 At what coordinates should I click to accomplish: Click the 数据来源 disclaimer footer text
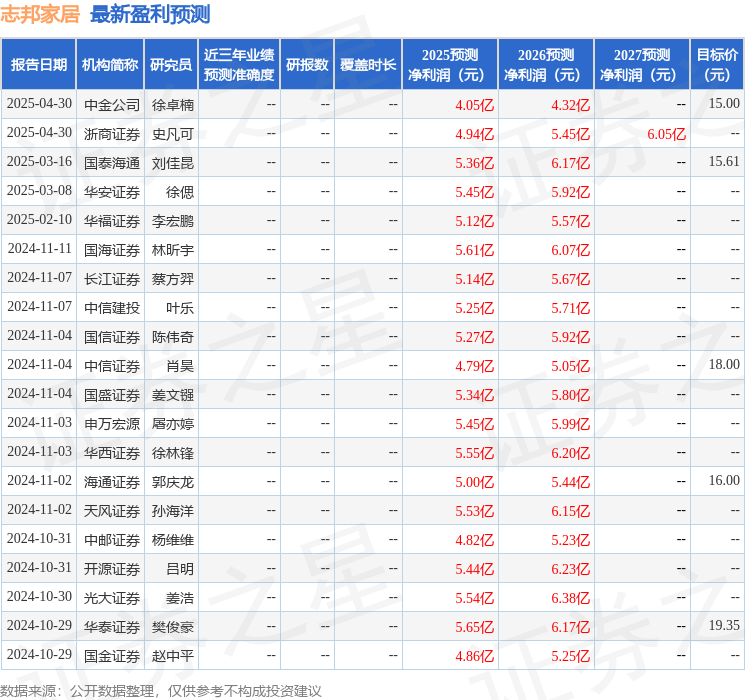[161, 691]
